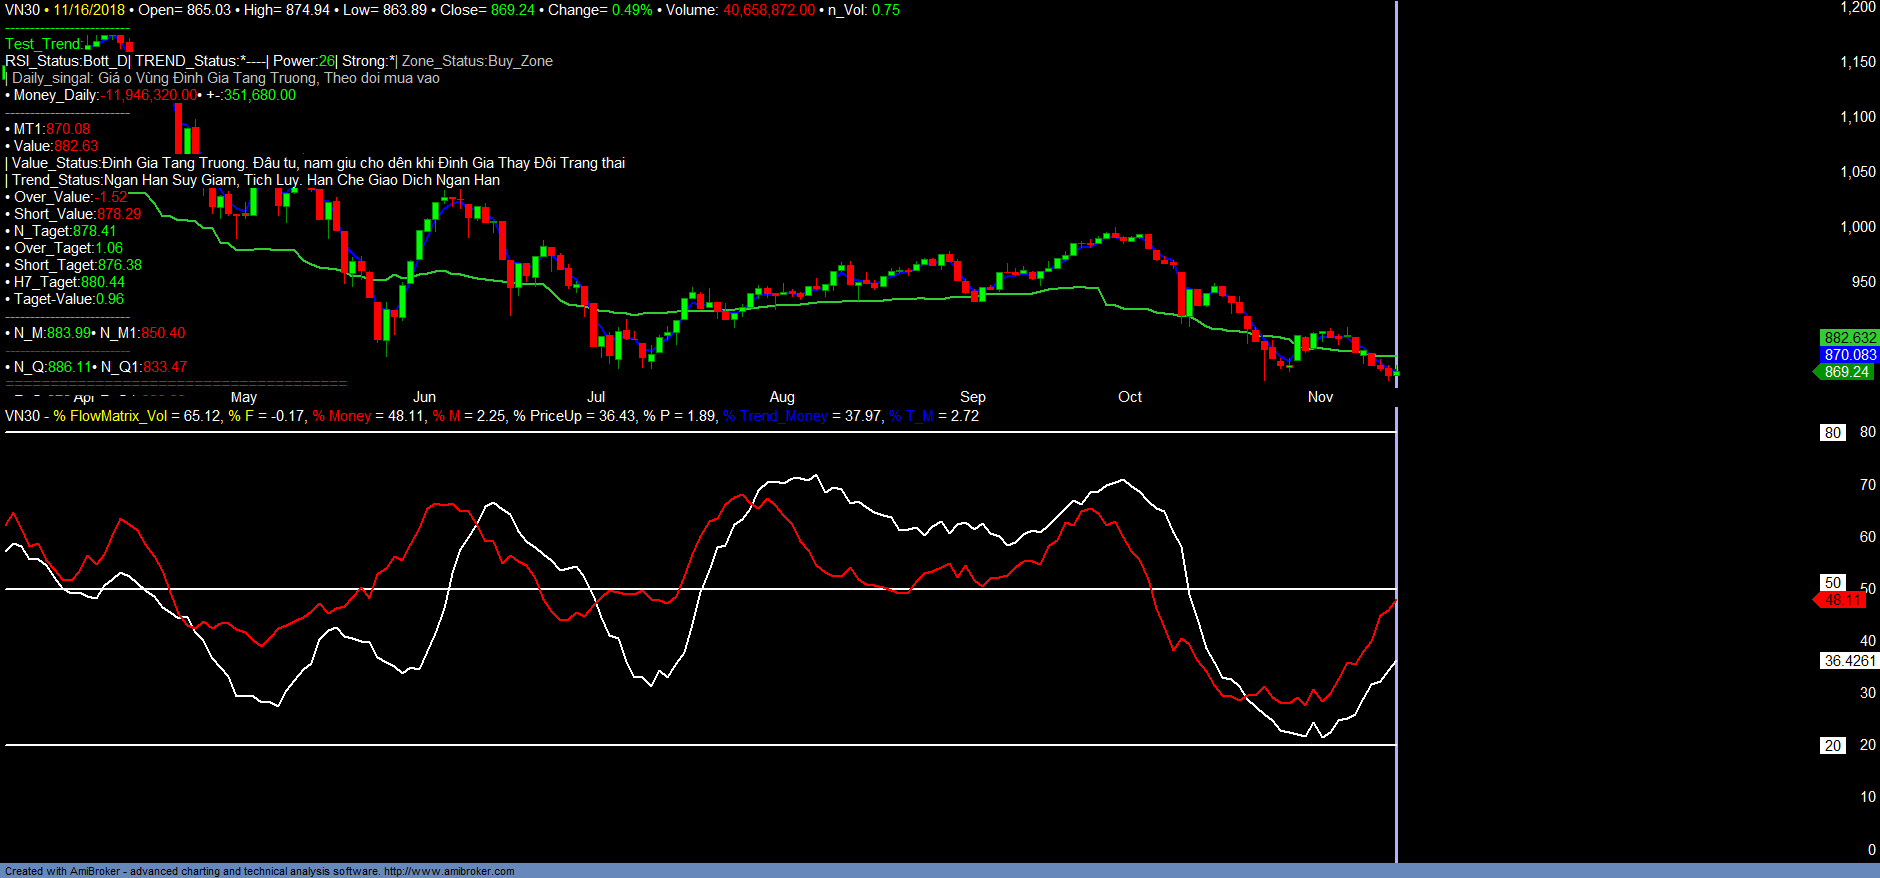Click the green 869.24 close price tag
This screenshot has width=1880, height=878.
tap(1845, 372)
